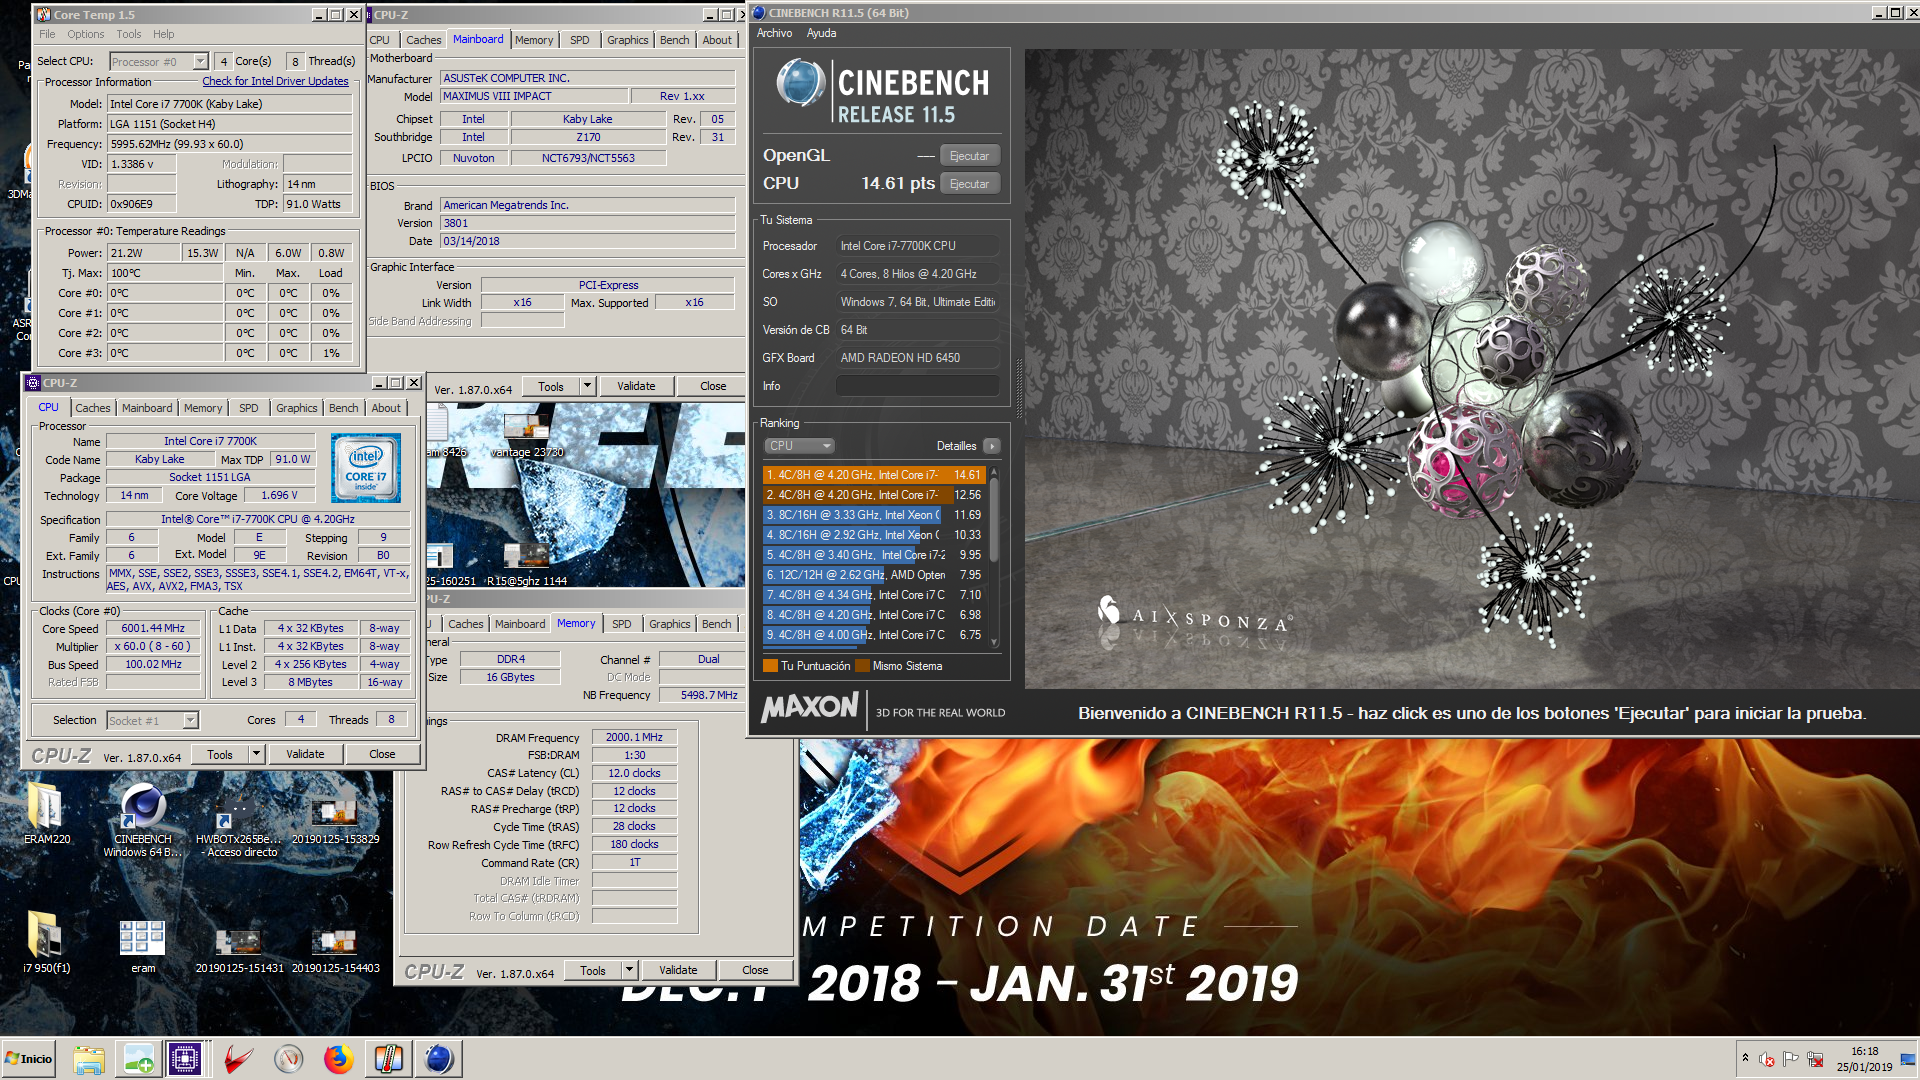Open the red swoosh taskbar icon
Screen dimensions: 1920x1080
pyautogui.click(x=238, y=1058)
